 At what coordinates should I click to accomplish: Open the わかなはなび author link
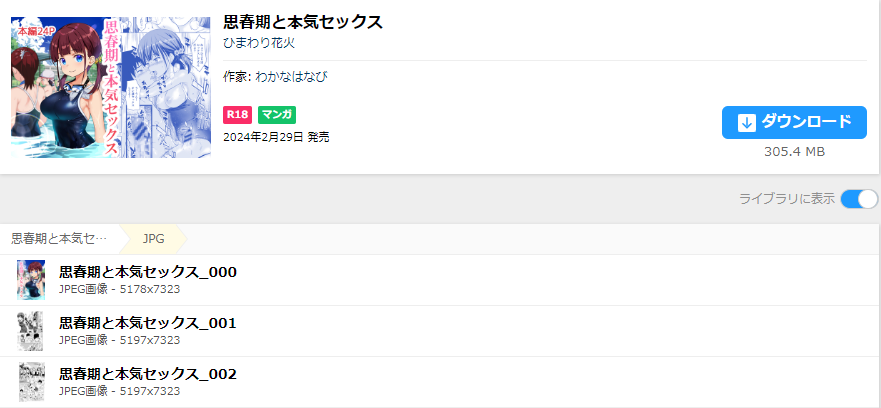coord(291,76)
